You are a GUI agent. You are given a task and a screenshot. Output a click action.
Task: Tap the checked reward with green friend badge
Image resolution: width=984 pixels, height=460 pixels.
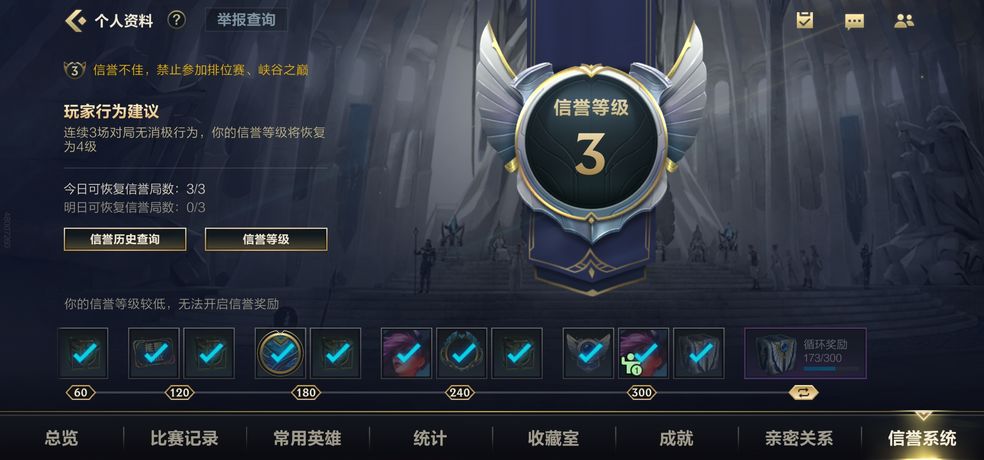pyautogui.click(x=643, y=353)
